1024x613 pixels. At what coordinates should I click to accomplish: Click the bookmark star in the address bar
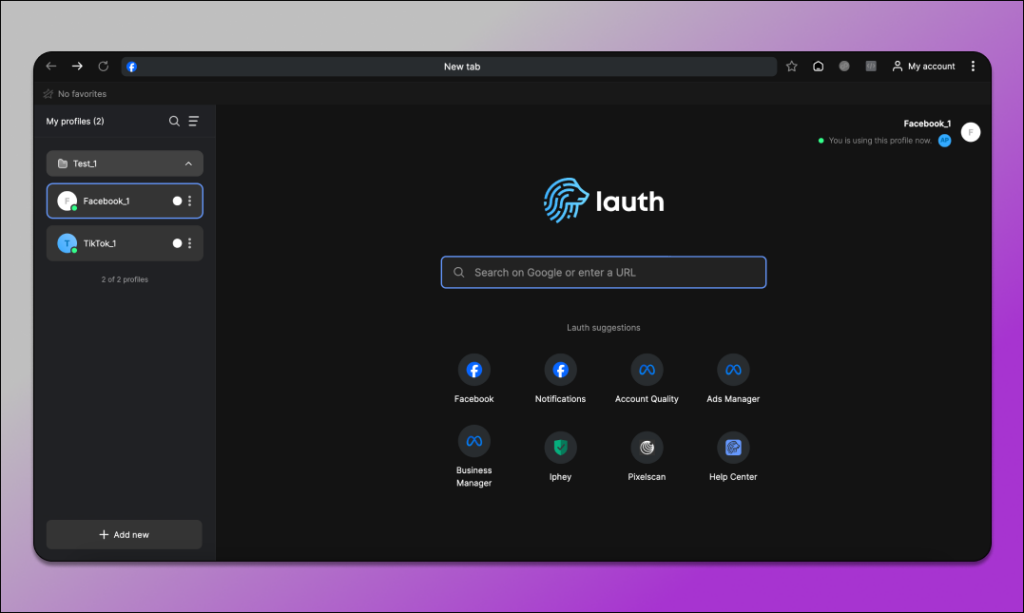791,66
